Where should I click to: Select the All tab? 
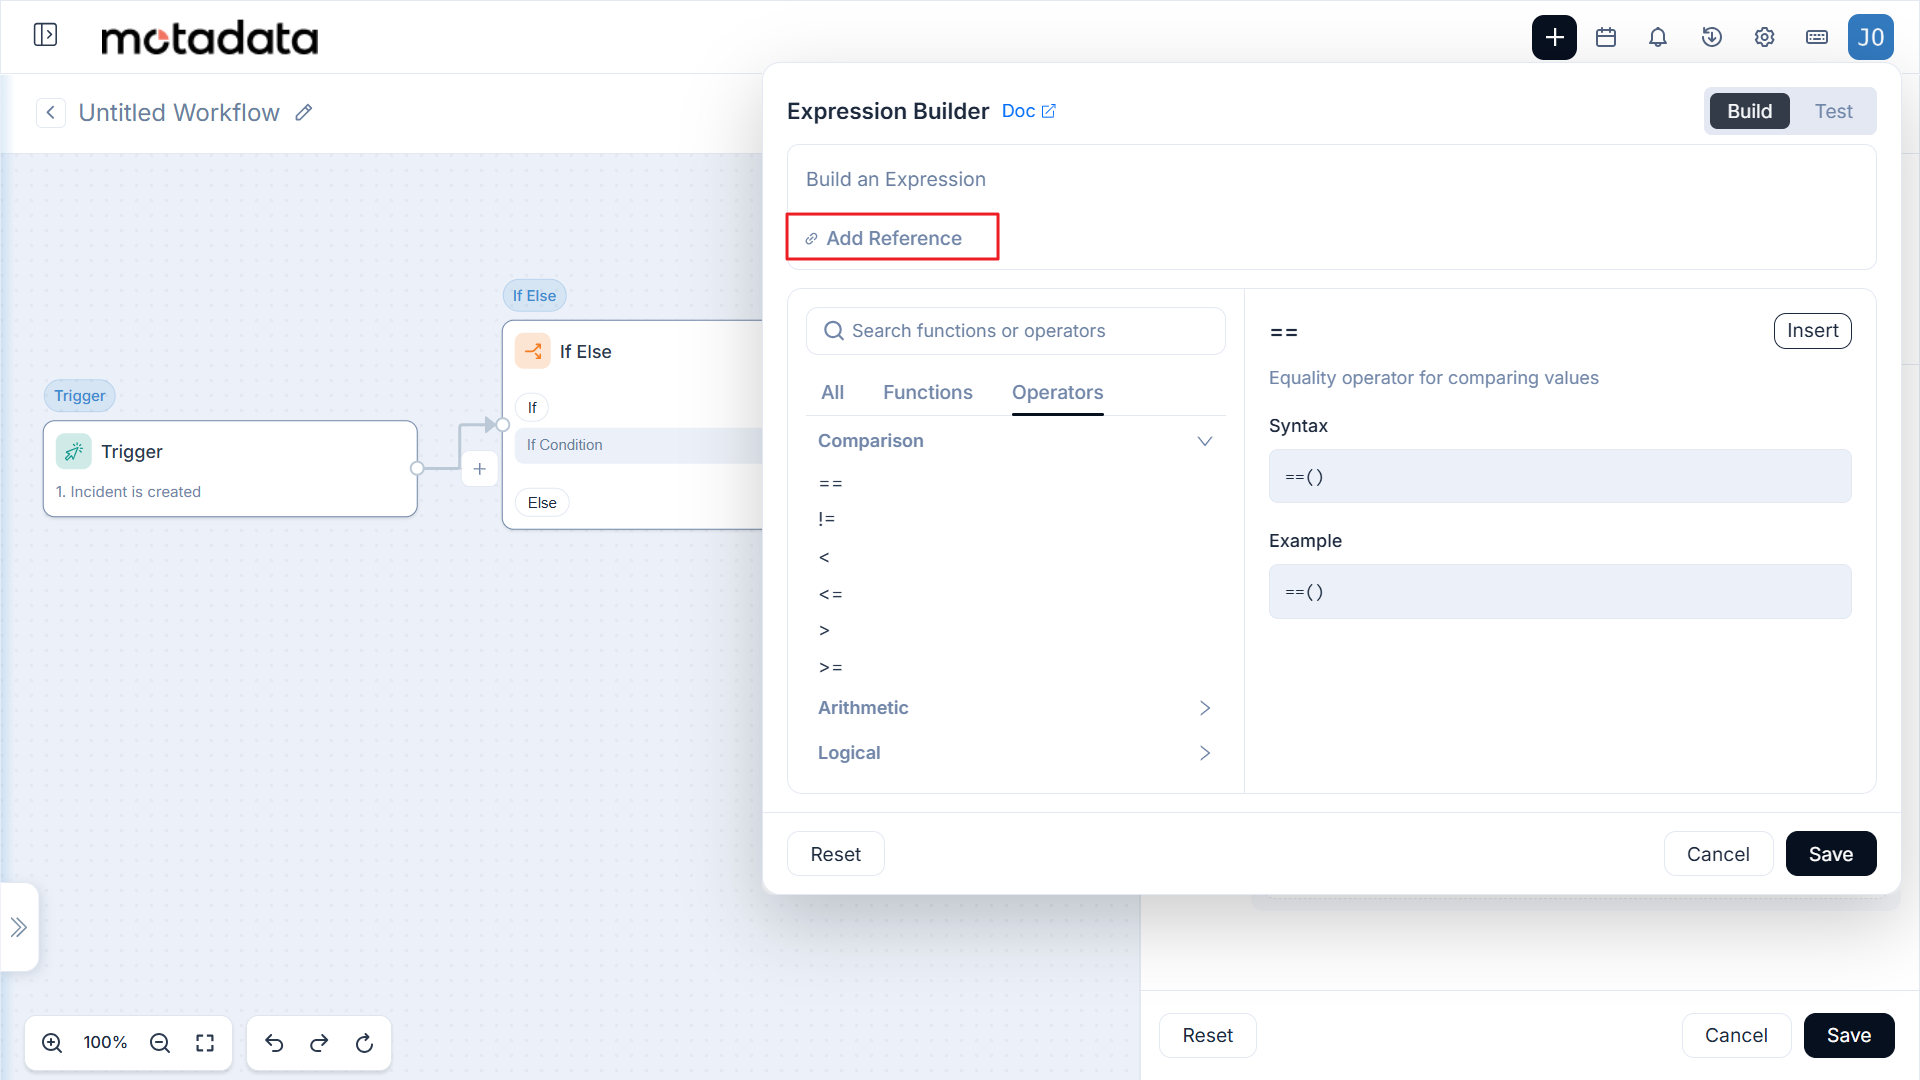[x=832, y=393]
